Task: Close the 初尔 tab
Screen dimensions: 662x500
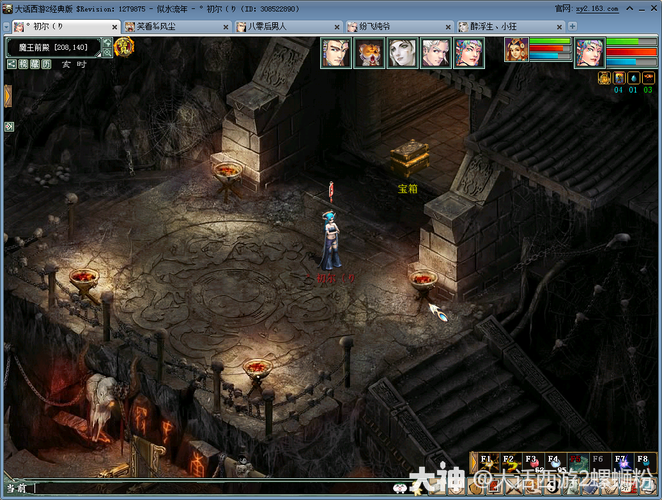Action: click(114, 27)
